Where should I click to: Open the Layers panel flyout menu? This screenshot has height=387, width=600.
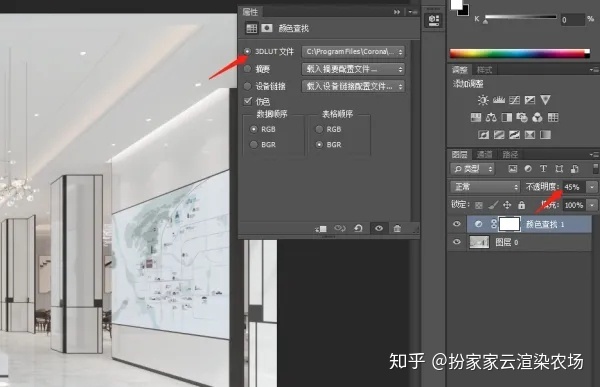(594, 155)
